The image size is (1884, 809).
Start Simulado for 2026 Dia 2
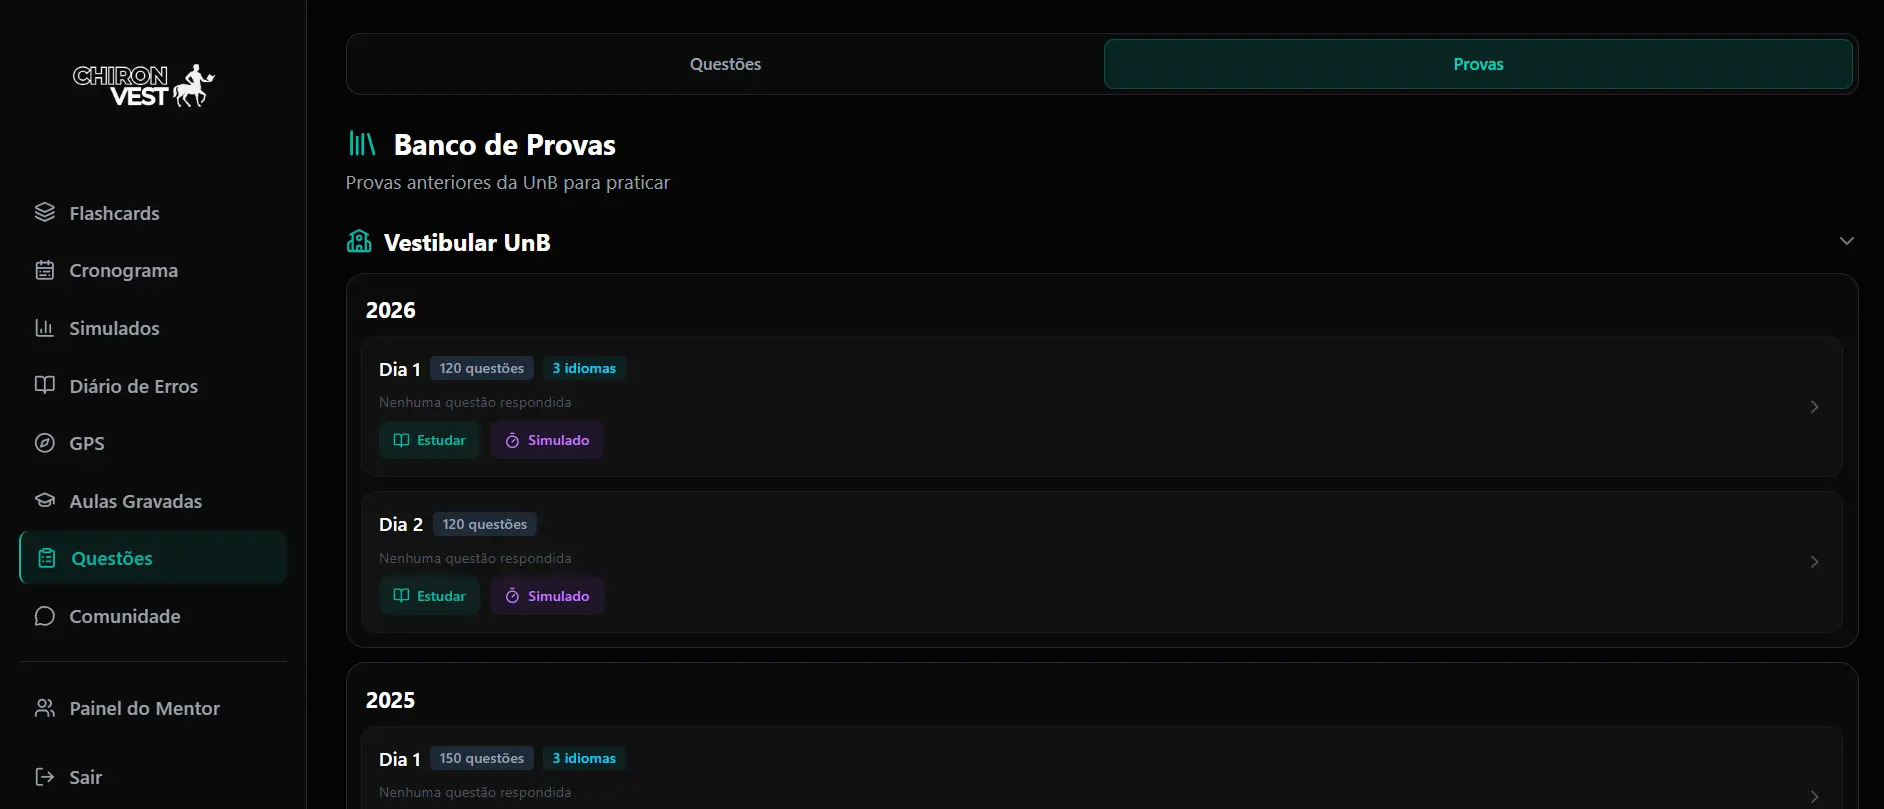[x=547, y=596]
